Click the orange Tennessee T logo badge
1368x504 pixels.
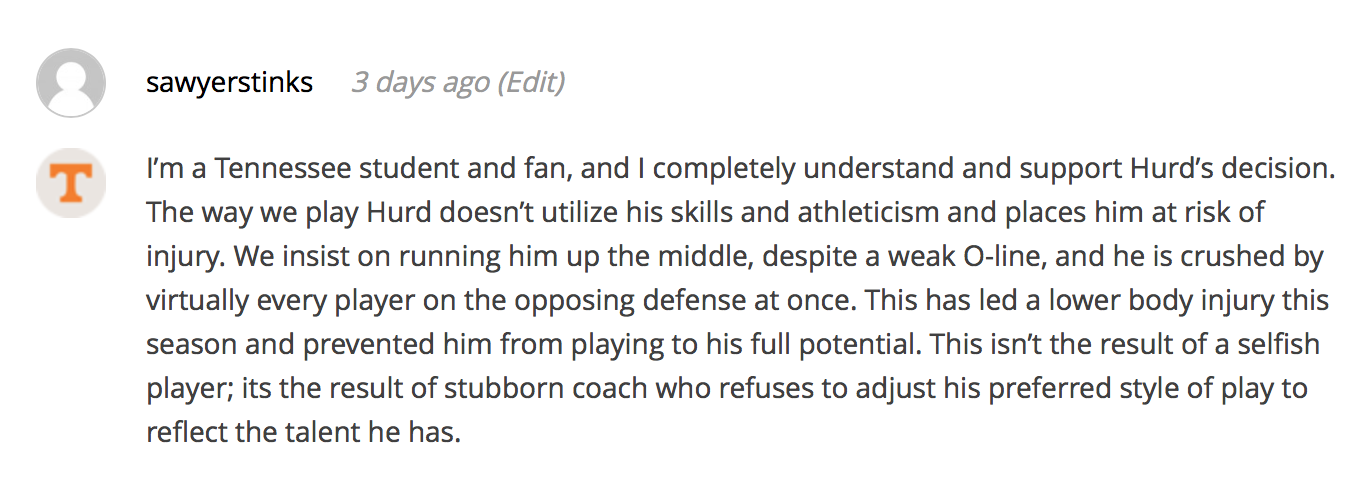pyautogui.click(x=71, y=183)
